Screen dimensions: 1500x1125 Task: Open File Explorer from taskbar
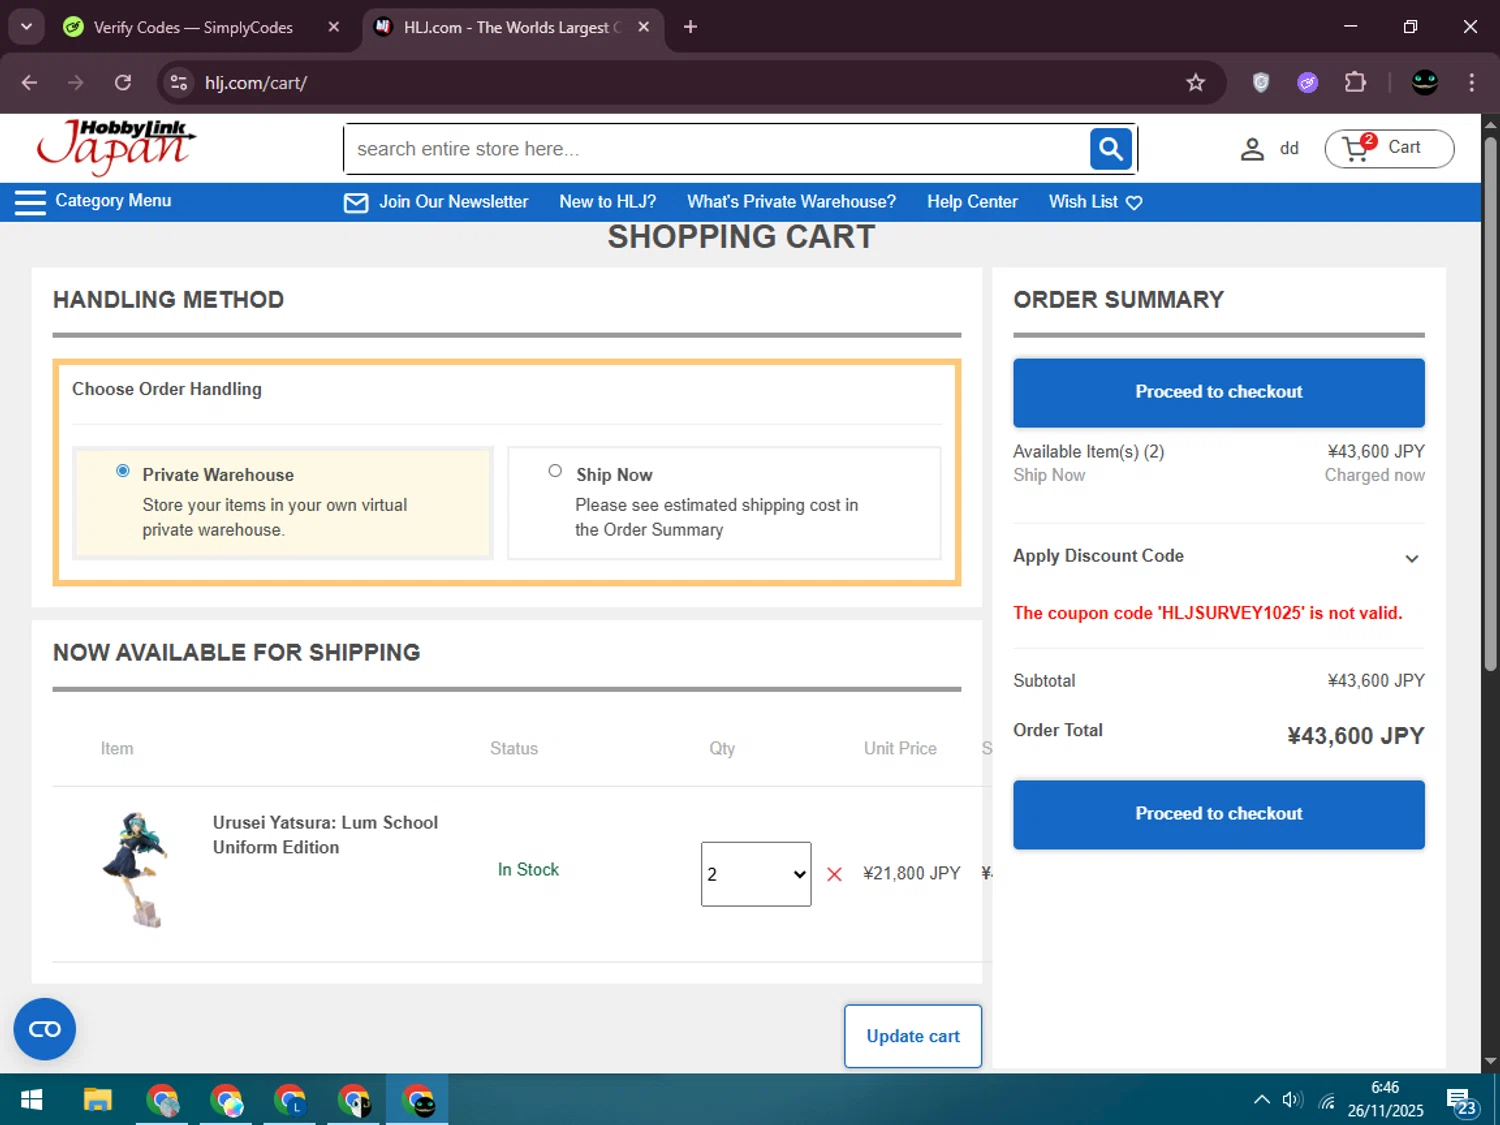tap(97, 1101)
